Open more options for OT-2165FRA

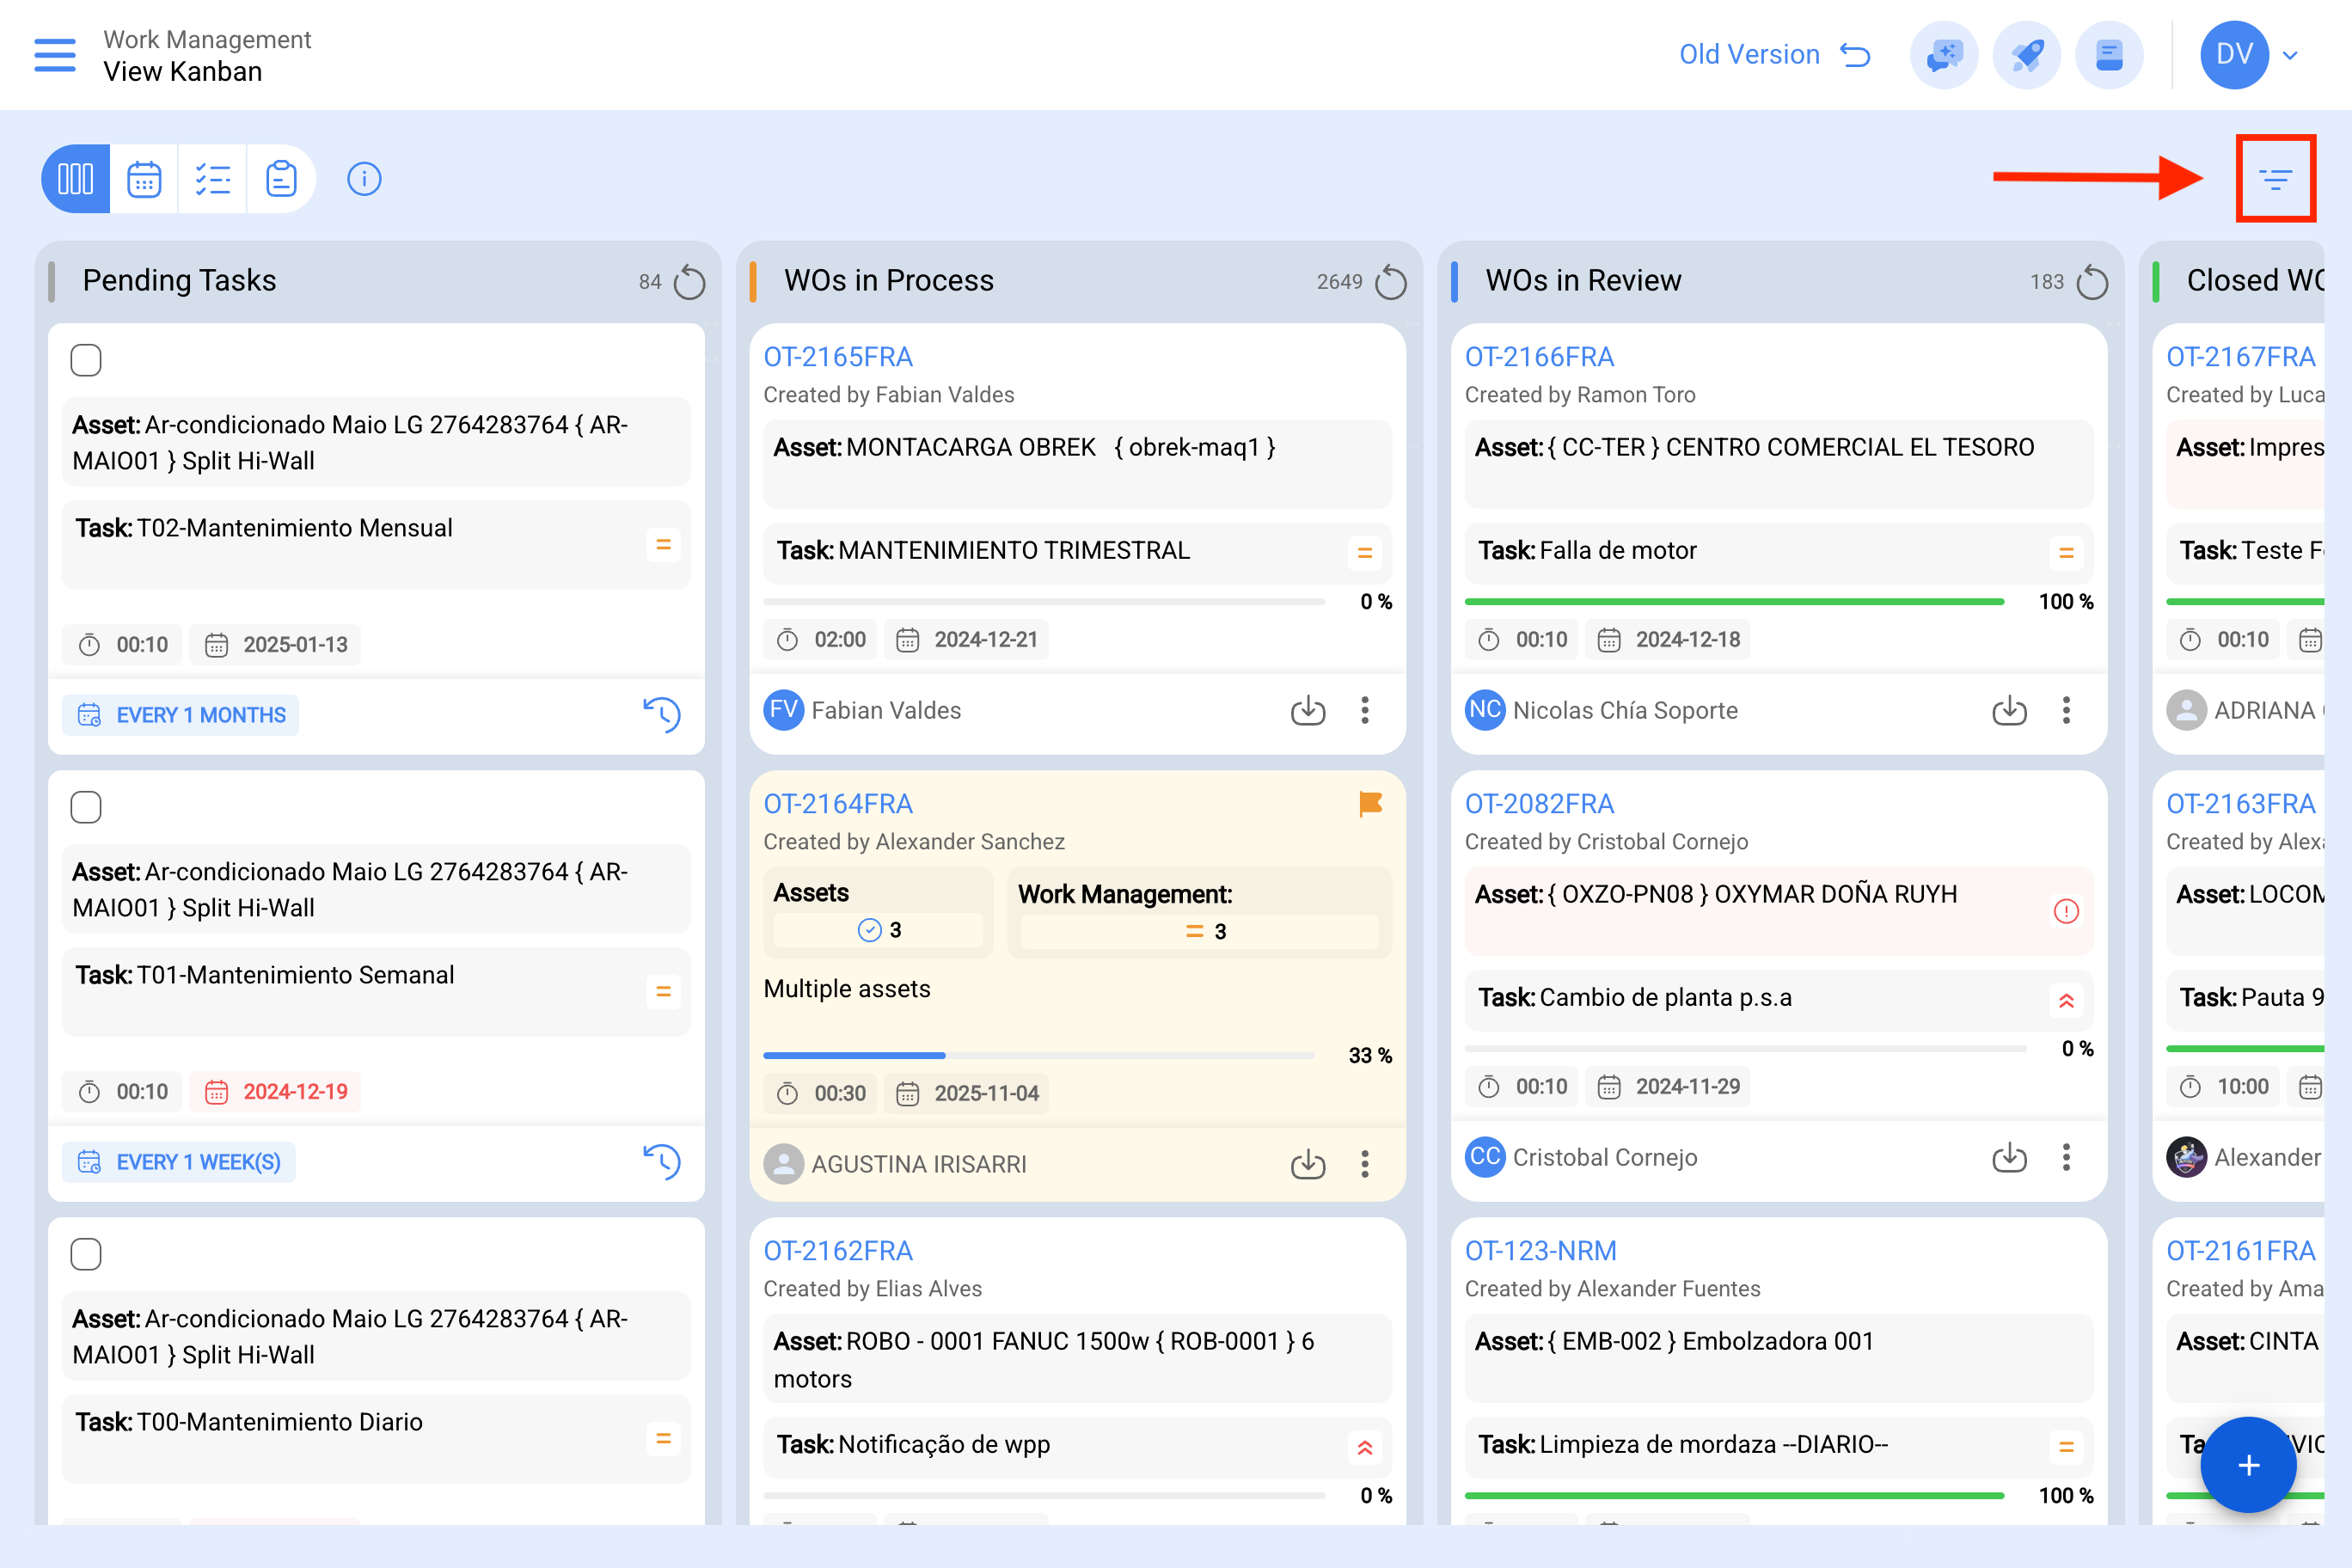tap(1365, 711)
